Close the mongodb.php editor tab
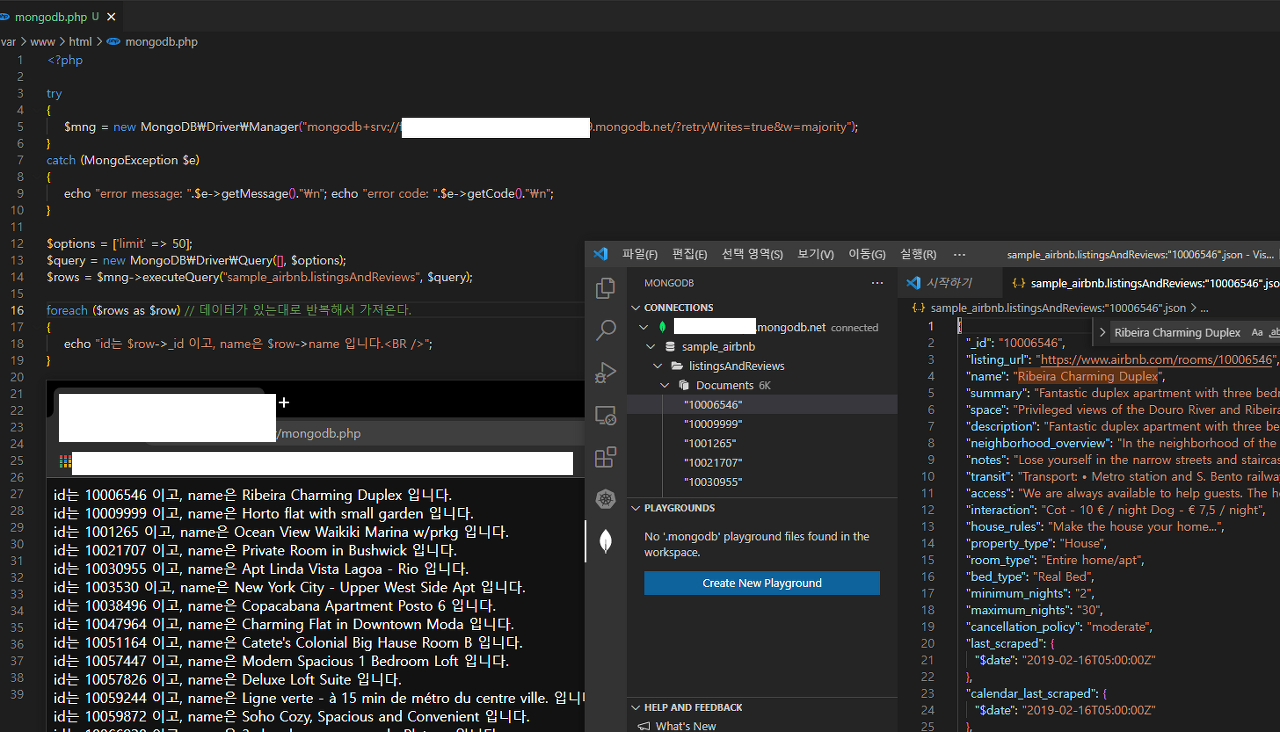Viewport: 1280px width, 732px height. pos(110,17)
